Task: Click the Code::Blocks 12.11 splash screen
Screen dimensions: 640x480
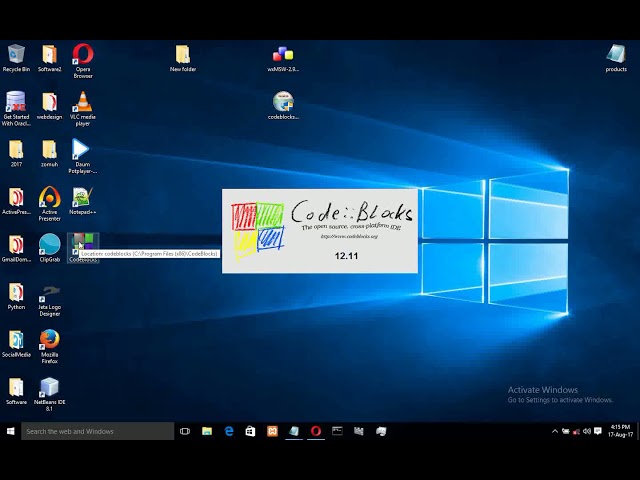Action: pos(320,231)
